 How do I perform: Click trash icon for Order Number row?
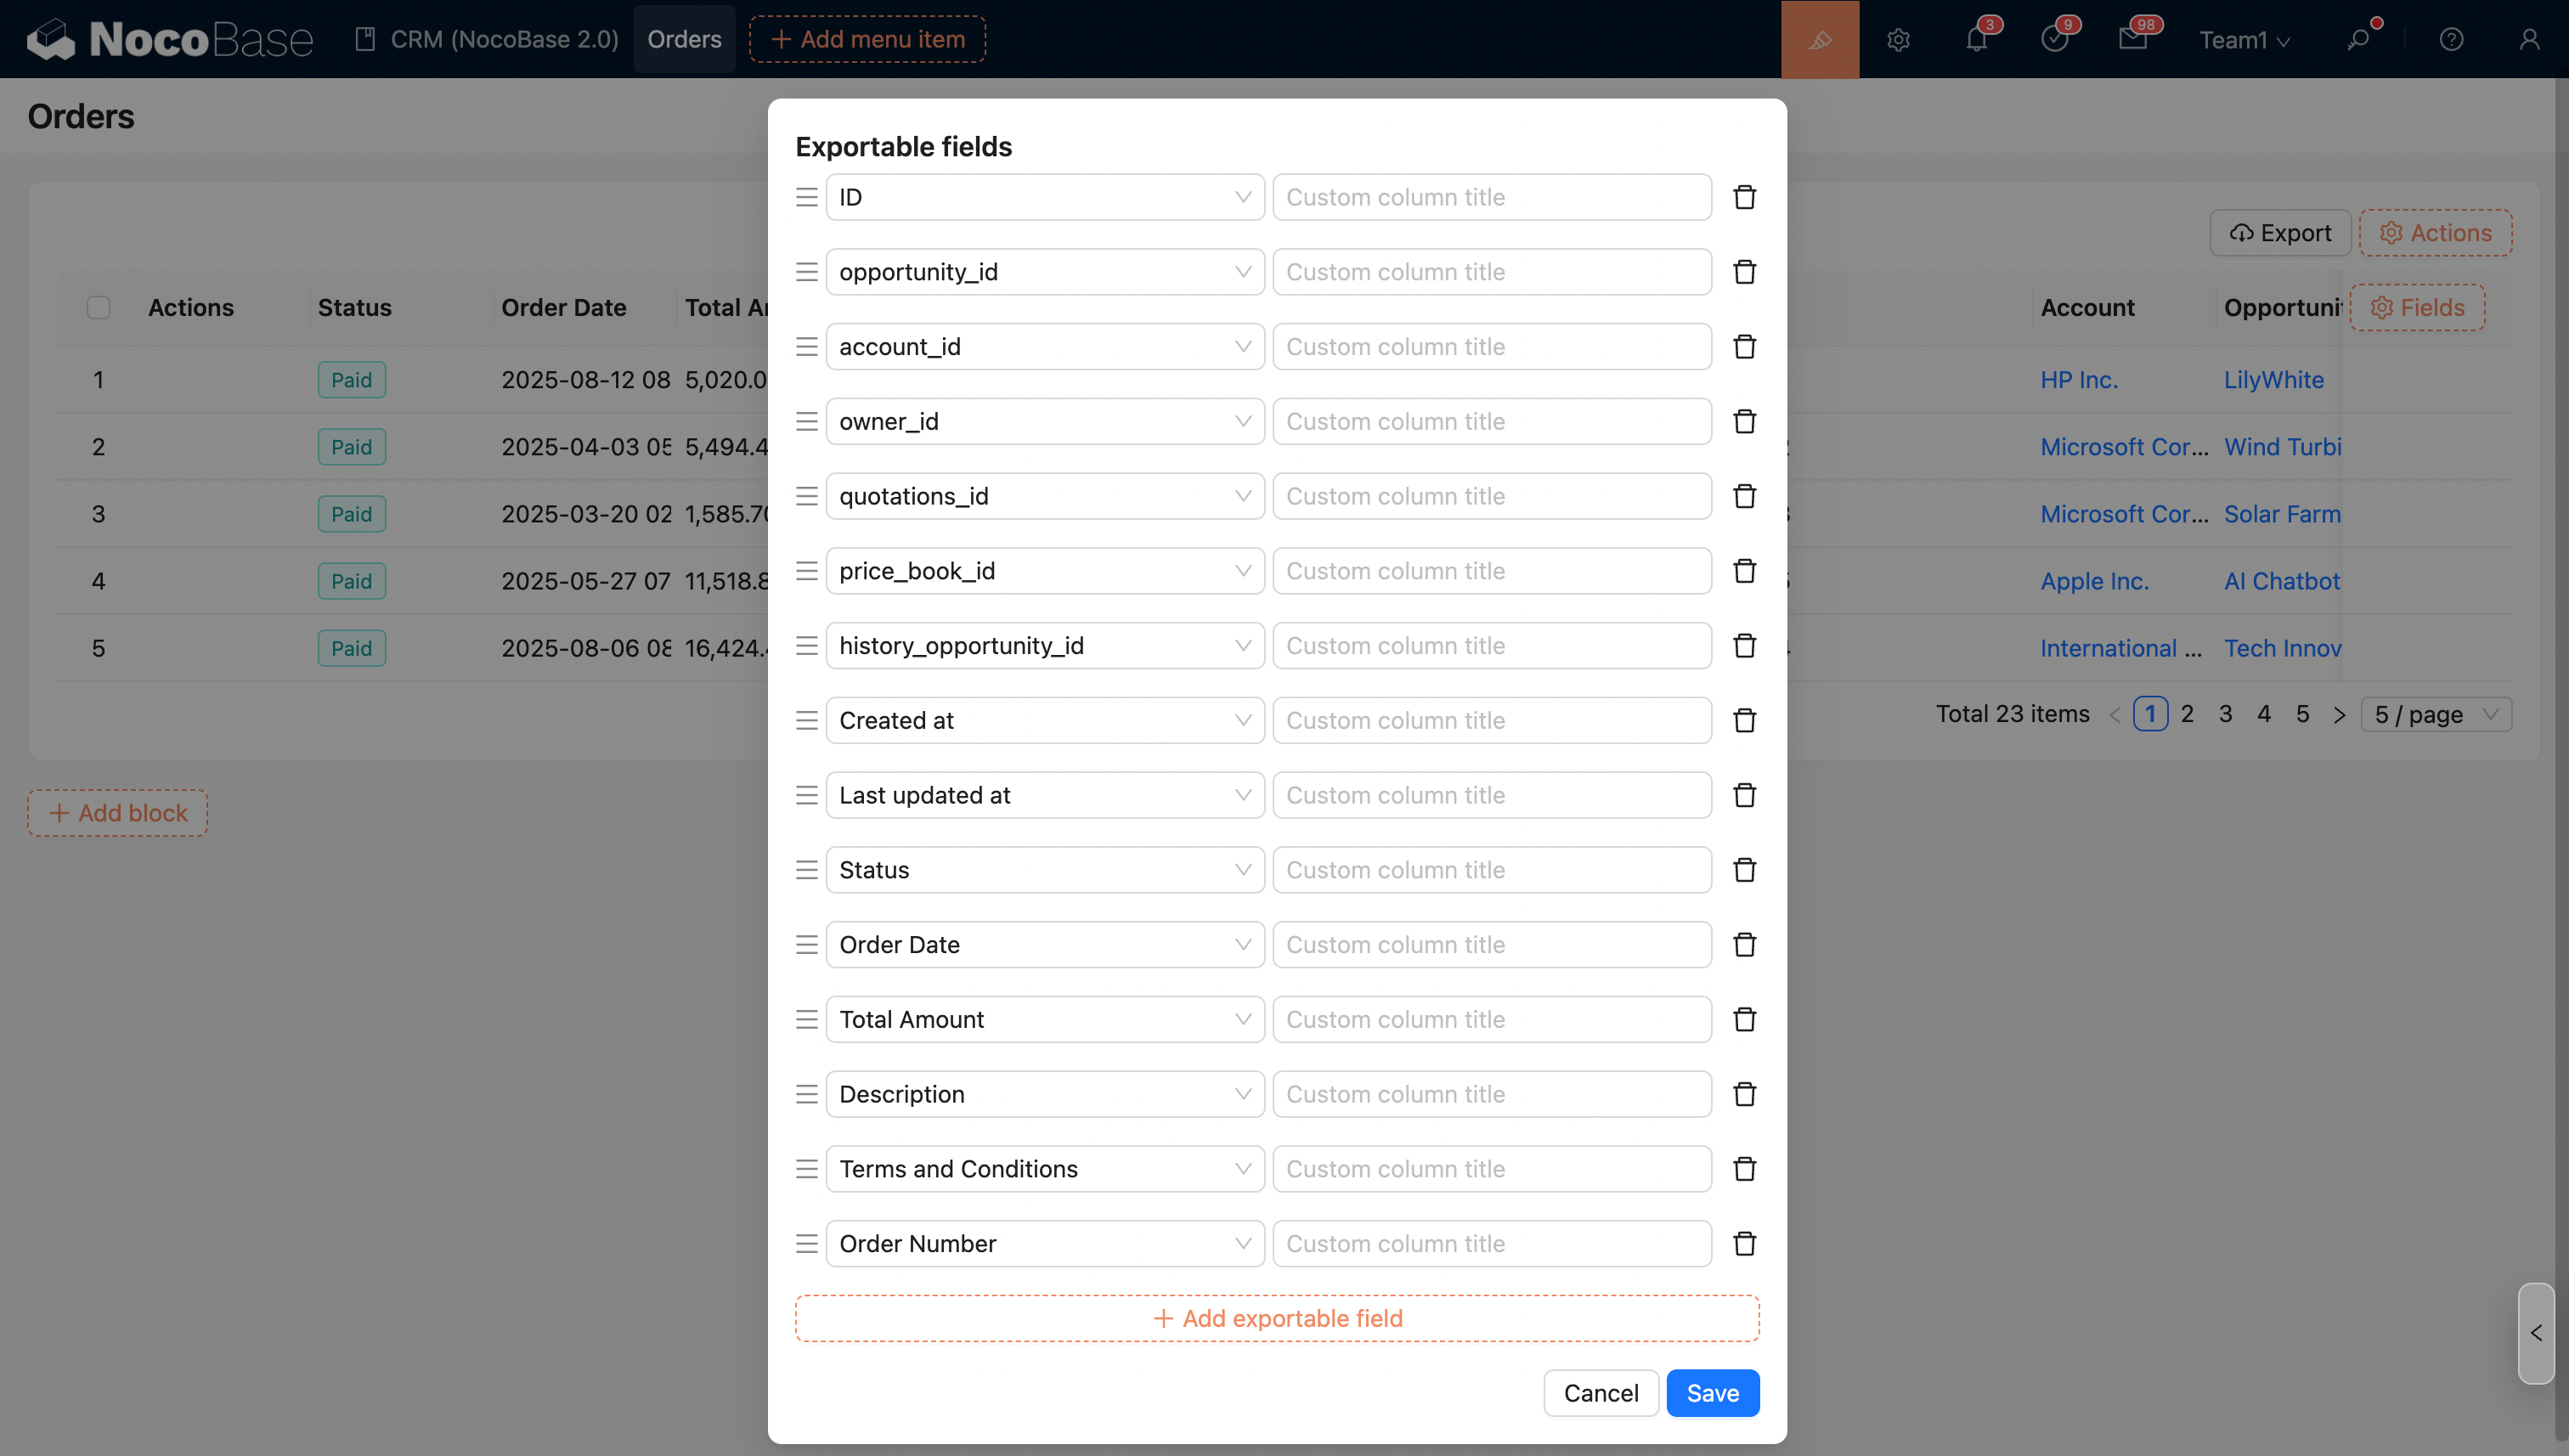[1744, 1243]
